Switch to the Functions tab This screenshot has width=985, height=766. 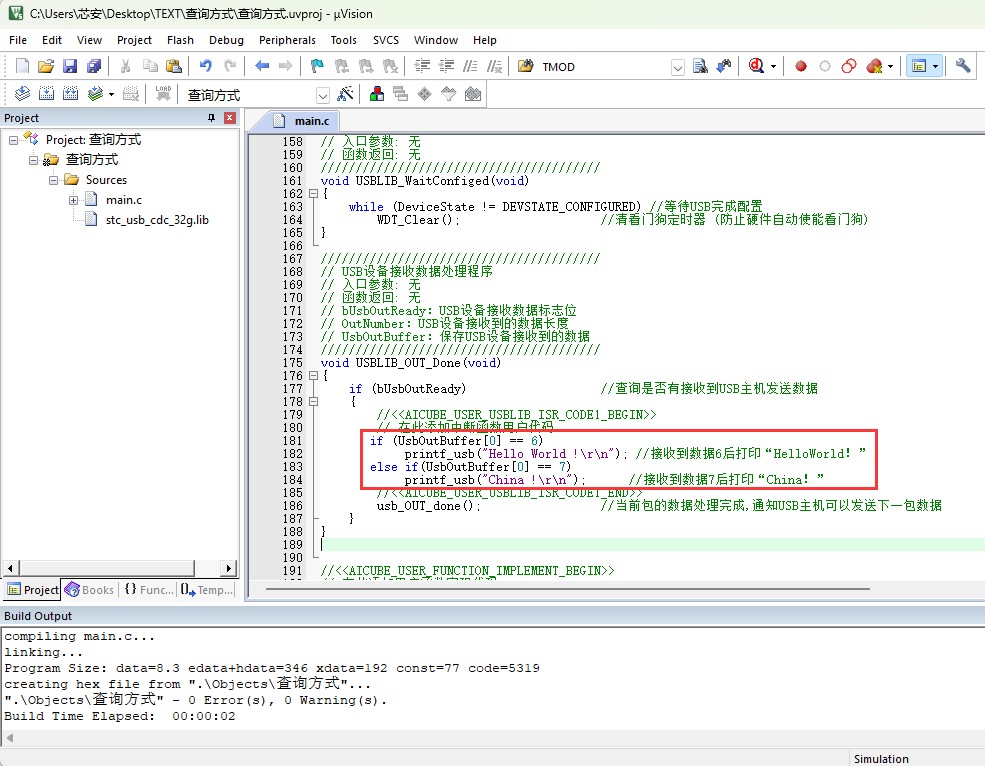149,589
